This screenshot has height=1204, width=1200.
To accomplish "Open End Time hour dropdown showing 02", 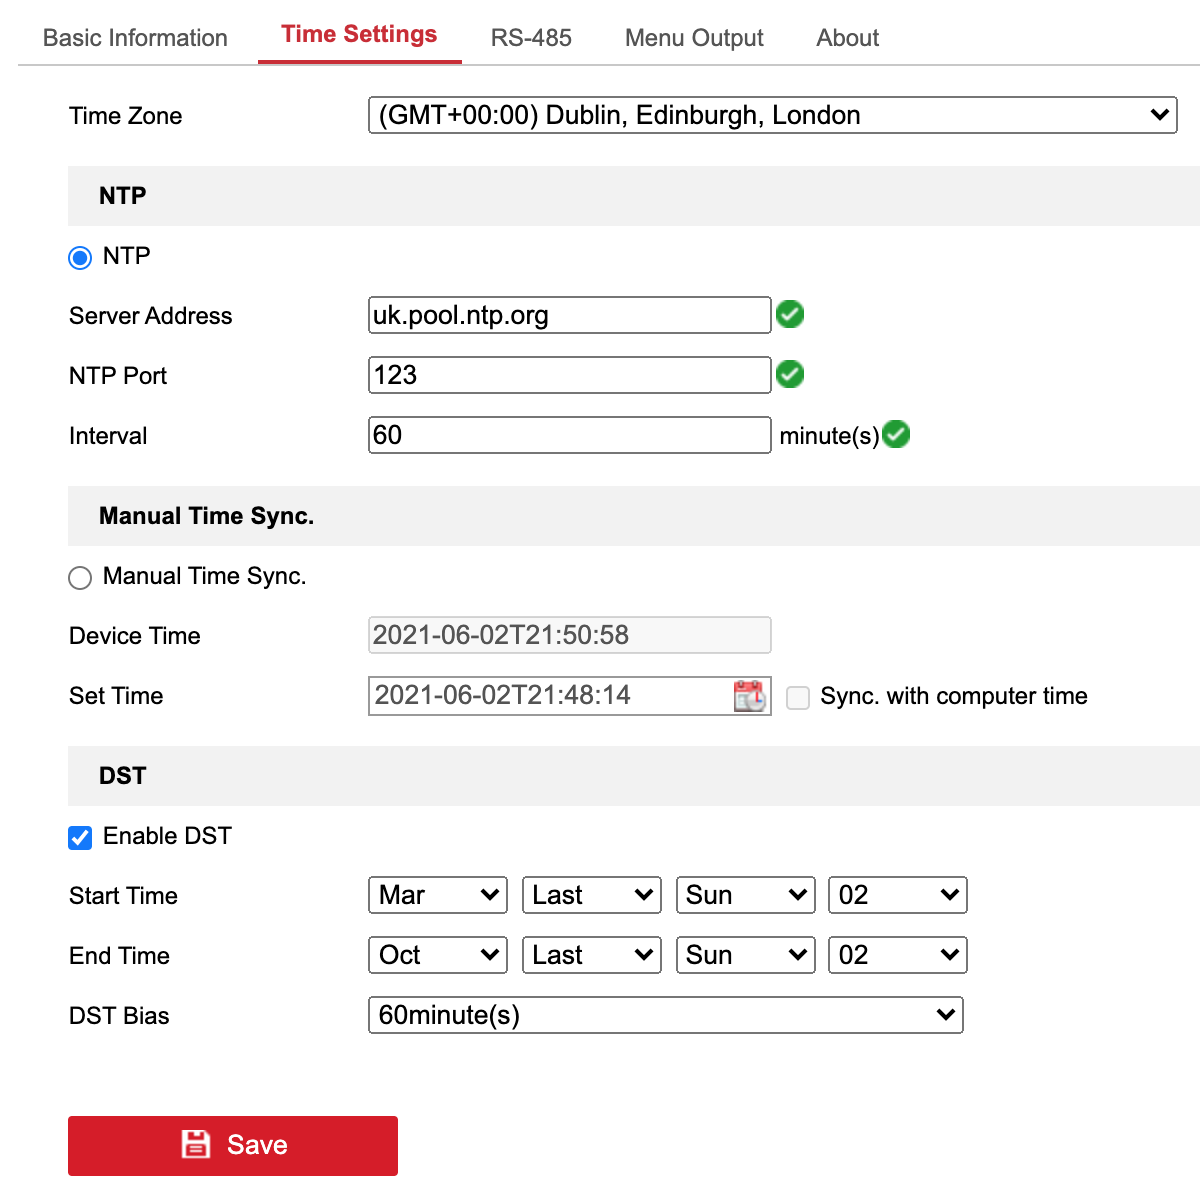I will [x=897, y=955].
